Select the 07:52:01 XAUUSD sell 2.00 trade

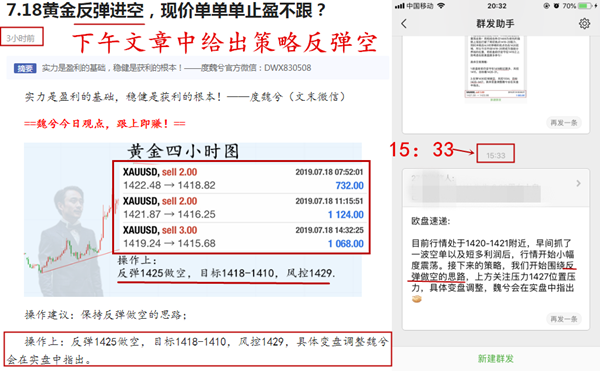tap(243, 179)
